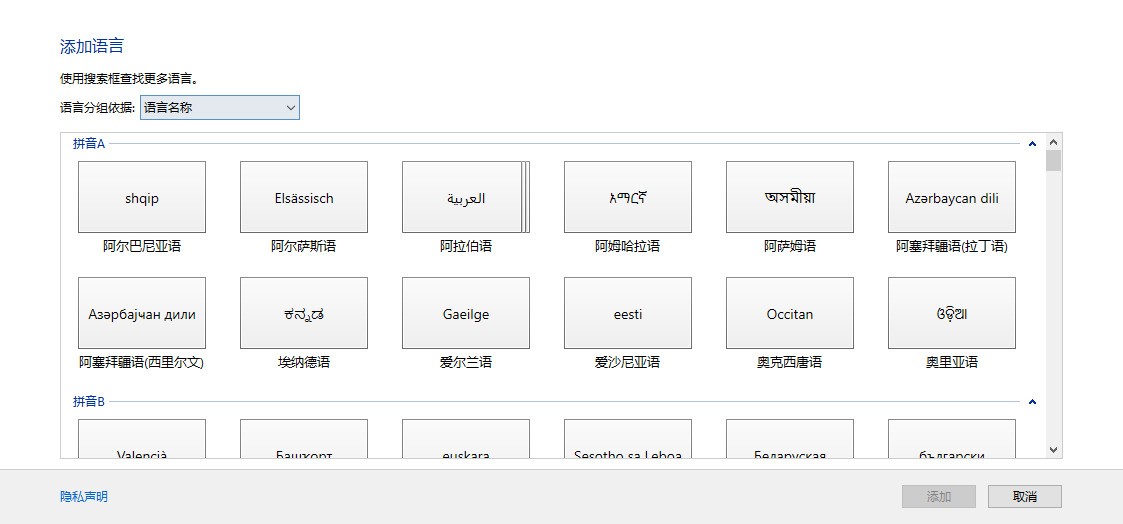Select the euskara language tile
The height and width of the screenshot is (524, 1123).
pyautogui.click(x=466, y=439)
